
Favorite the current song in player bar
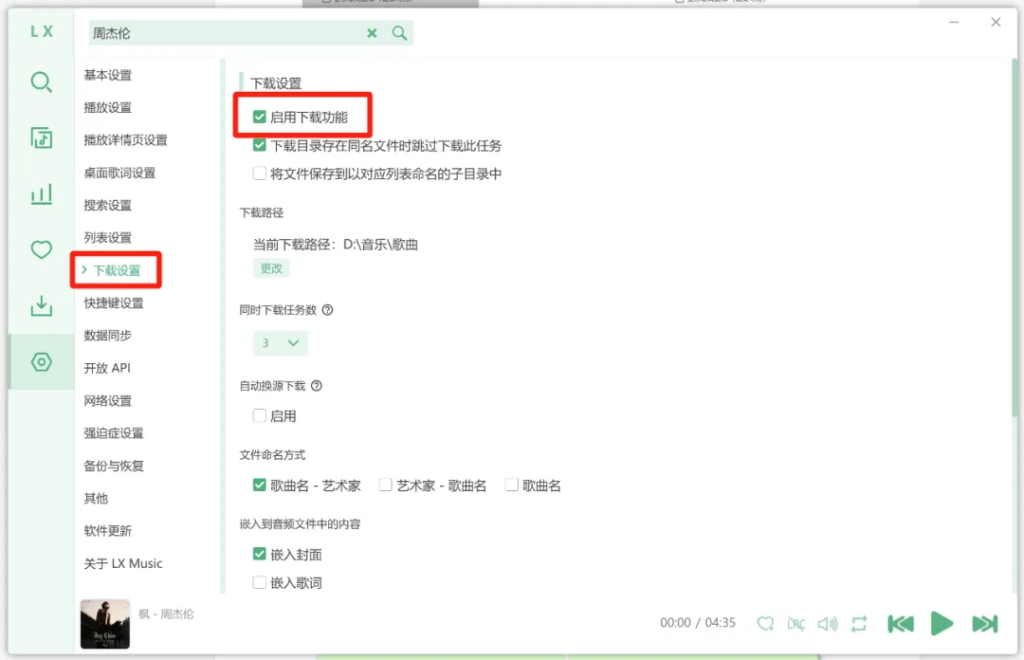click(765, 623)
